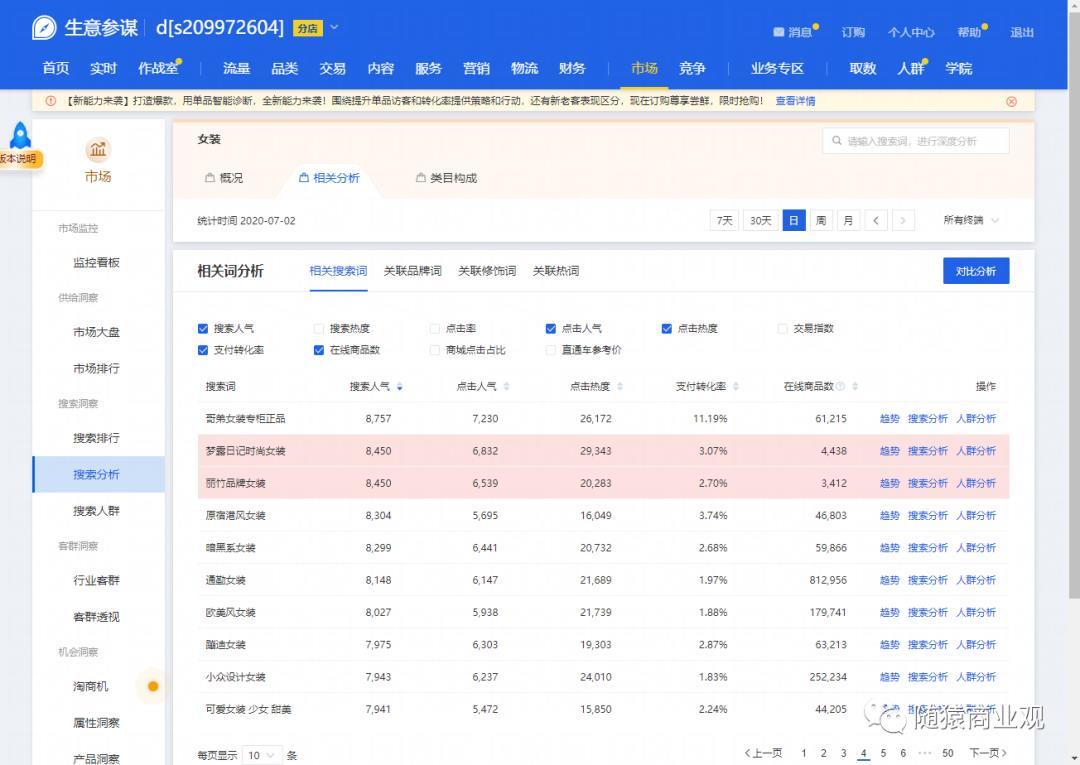Open 流量 in top navigation
This screenshot has width=1080, height=765.
[x=236, y=68]
